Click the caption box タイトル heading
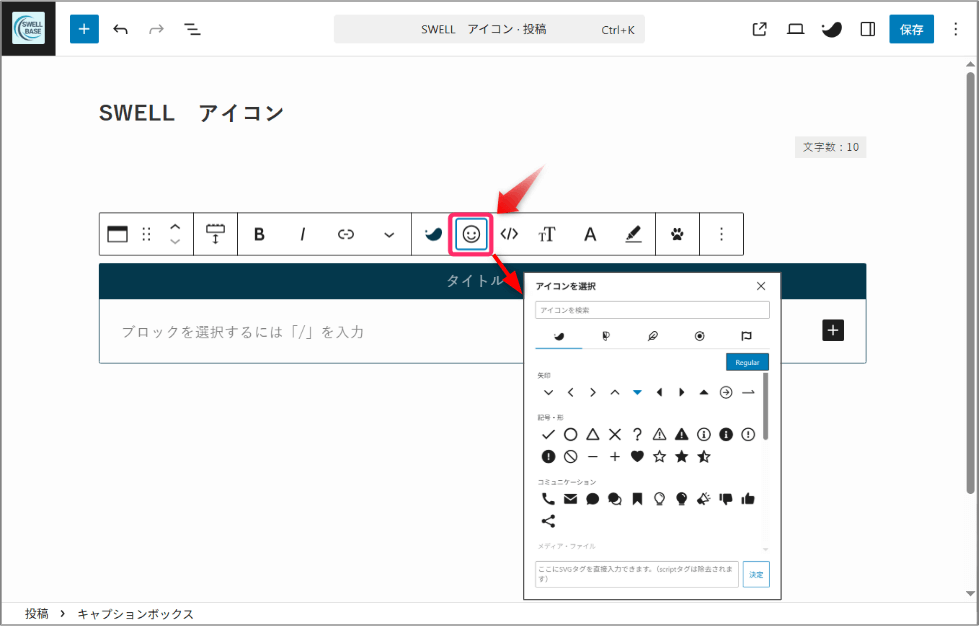Screen dimensions: 979x626 click(x=476, y=281)
